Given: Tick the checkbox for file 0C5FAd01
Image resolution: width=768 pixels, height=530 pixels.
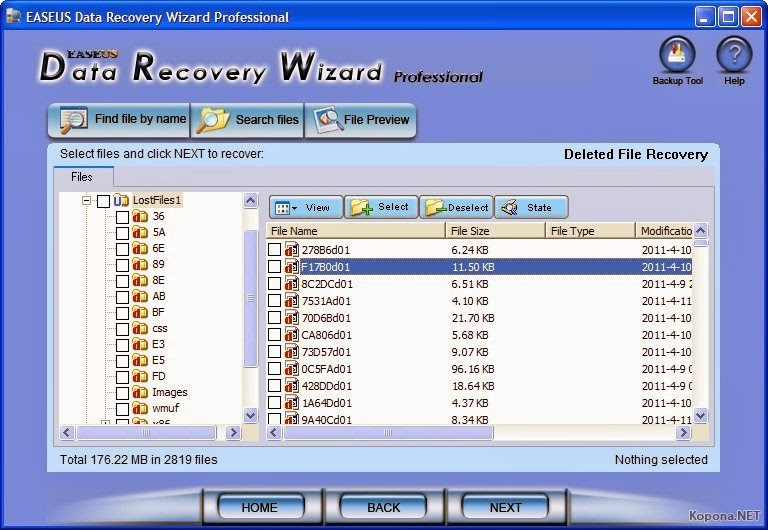Looking at the screenshot, I should (274, 368).
